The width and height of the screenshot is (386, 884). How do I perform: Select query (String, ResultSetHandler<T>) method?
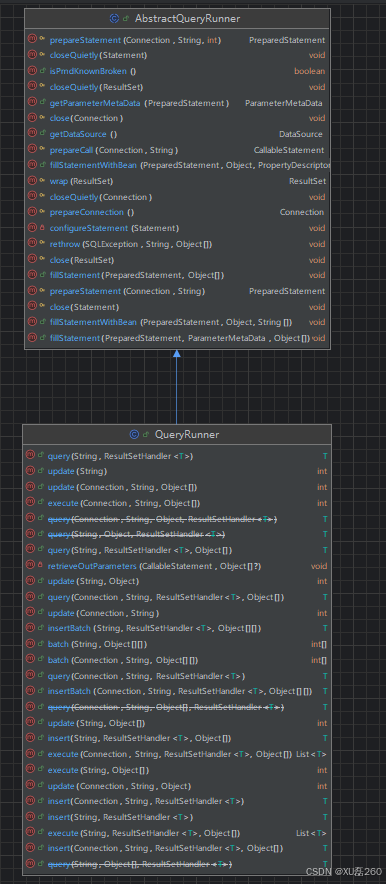tap(121, 456)
